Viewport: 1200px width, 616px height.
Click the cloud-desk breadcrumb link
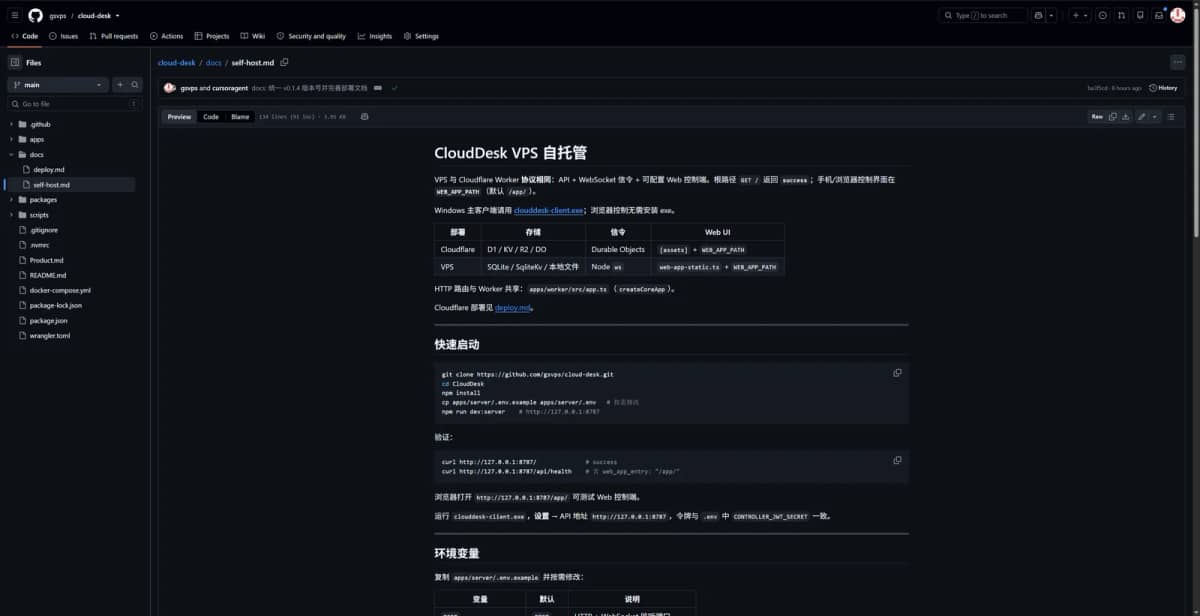[176, 62]
